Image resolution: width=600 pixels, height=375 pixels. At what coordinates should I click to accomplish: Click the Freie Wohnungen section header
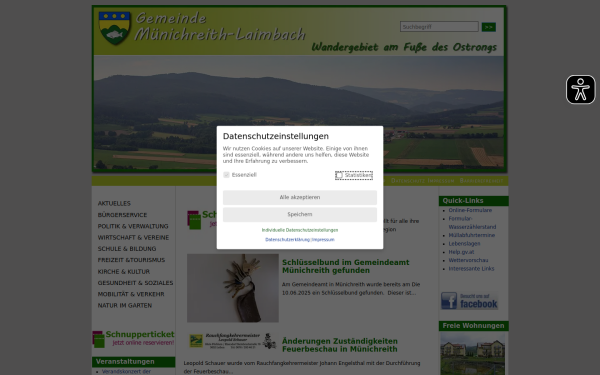(473, 326)
